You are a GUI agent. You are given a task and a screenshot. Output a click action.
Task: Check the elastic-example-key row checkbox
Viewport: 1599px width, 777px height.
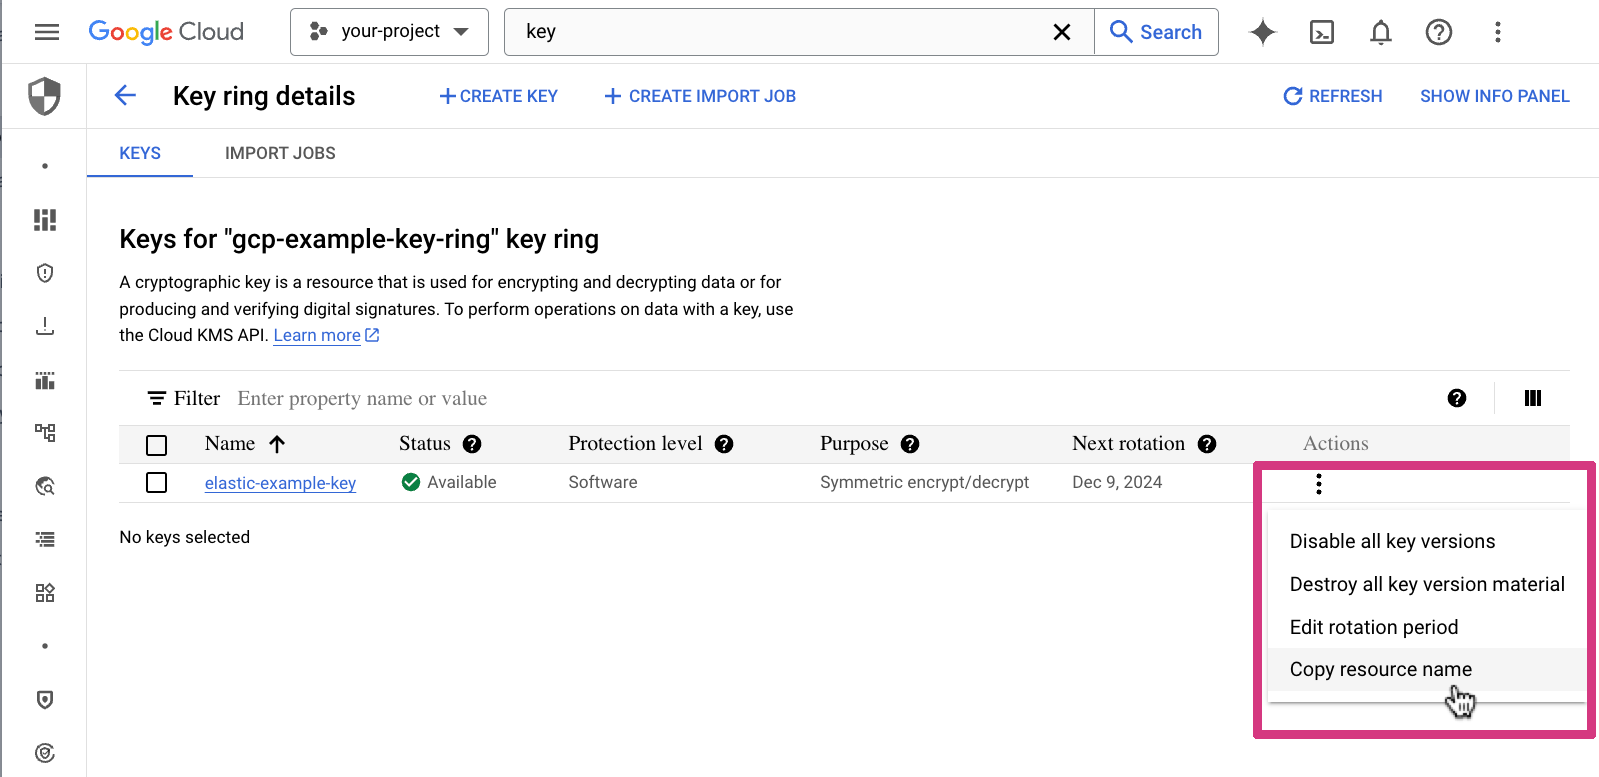pyautogui.click(x=157, y=483)
